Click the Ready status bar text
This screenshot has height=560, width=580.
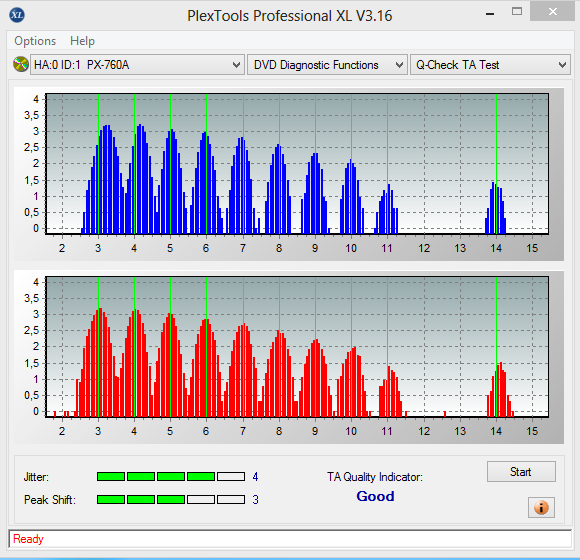[x=28, y=539]
